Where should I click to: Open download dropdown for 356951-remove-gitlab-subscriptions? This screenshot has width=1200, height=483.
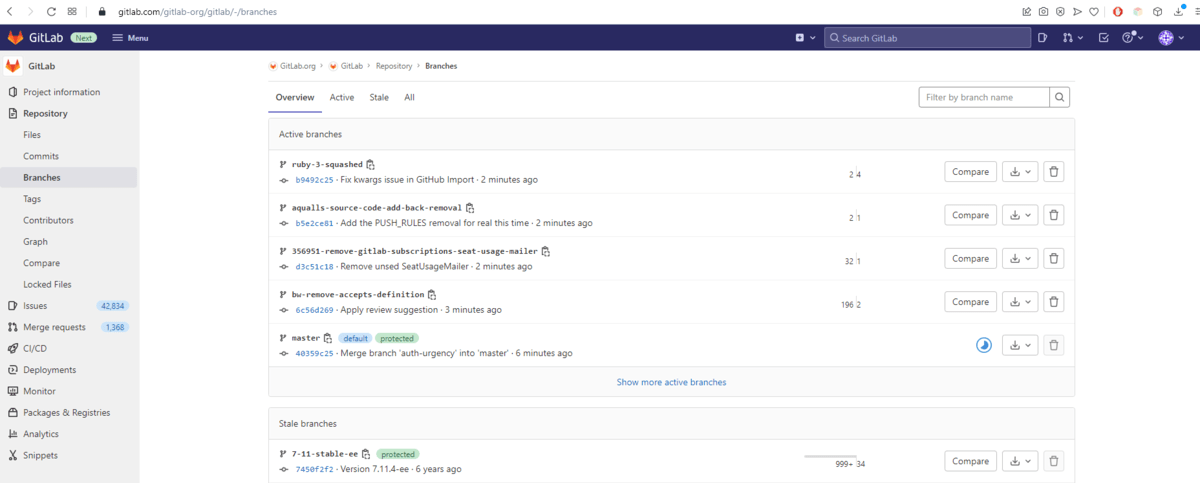coord(1020,258)
